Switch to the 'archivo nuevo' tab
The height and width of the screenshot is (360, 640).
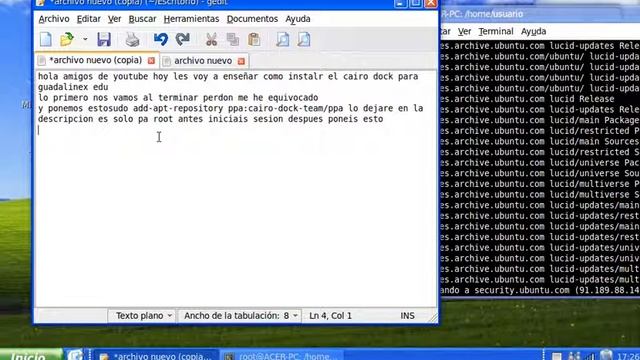[203, 61]
